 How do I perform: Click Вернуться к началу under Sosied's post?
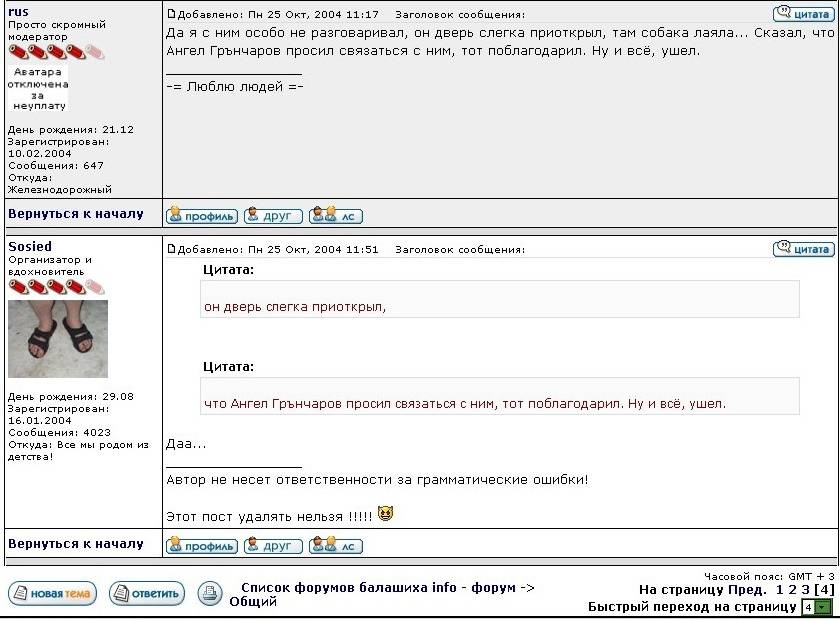(x=76, y=544)
